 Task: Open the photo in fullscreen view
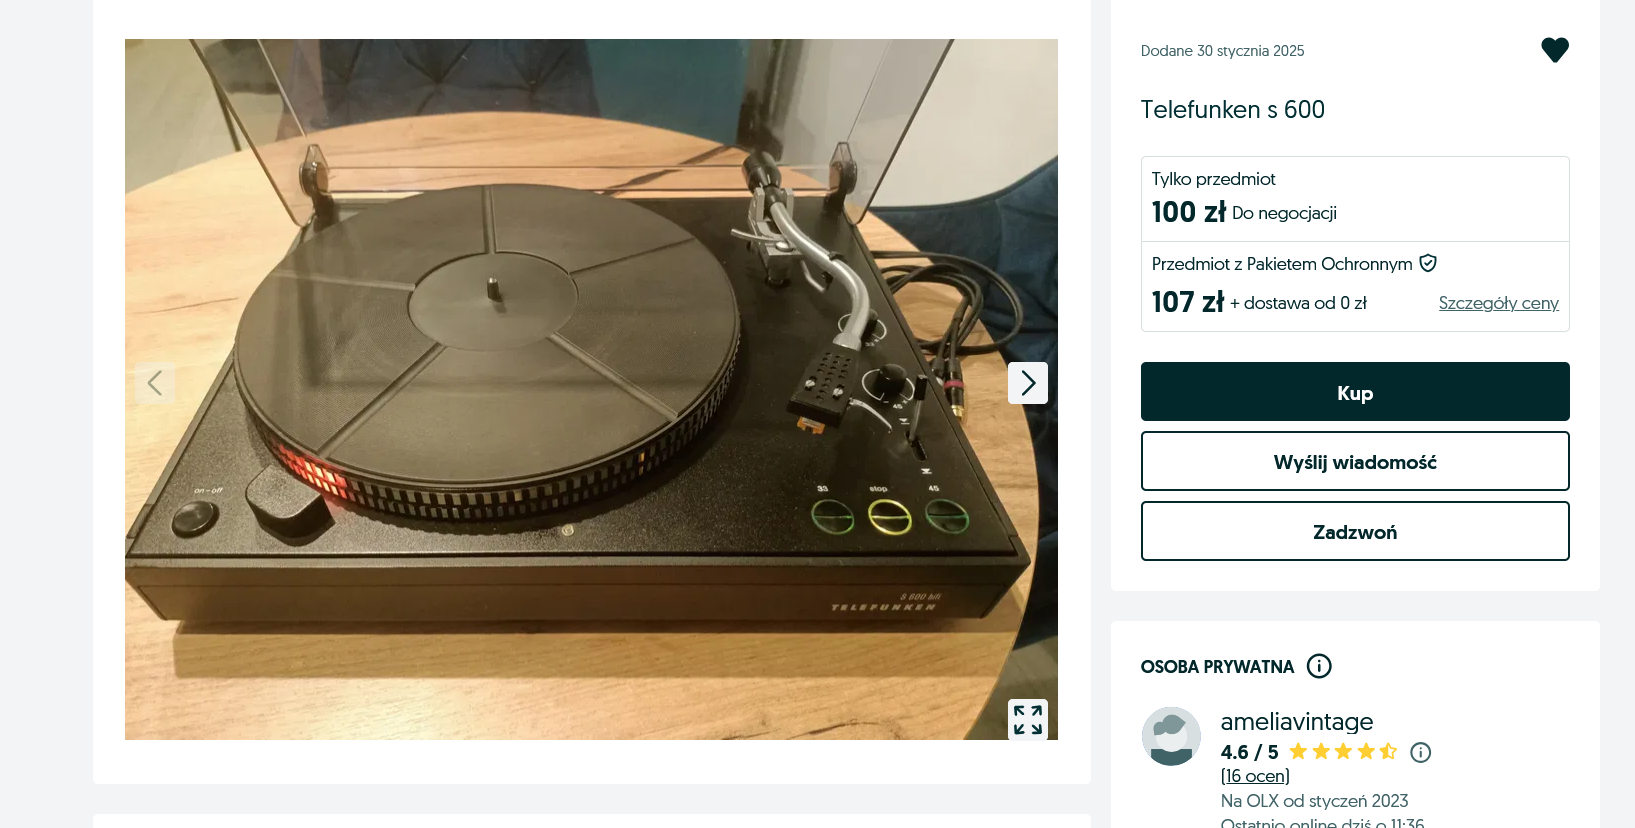[x=1027, y=719]
